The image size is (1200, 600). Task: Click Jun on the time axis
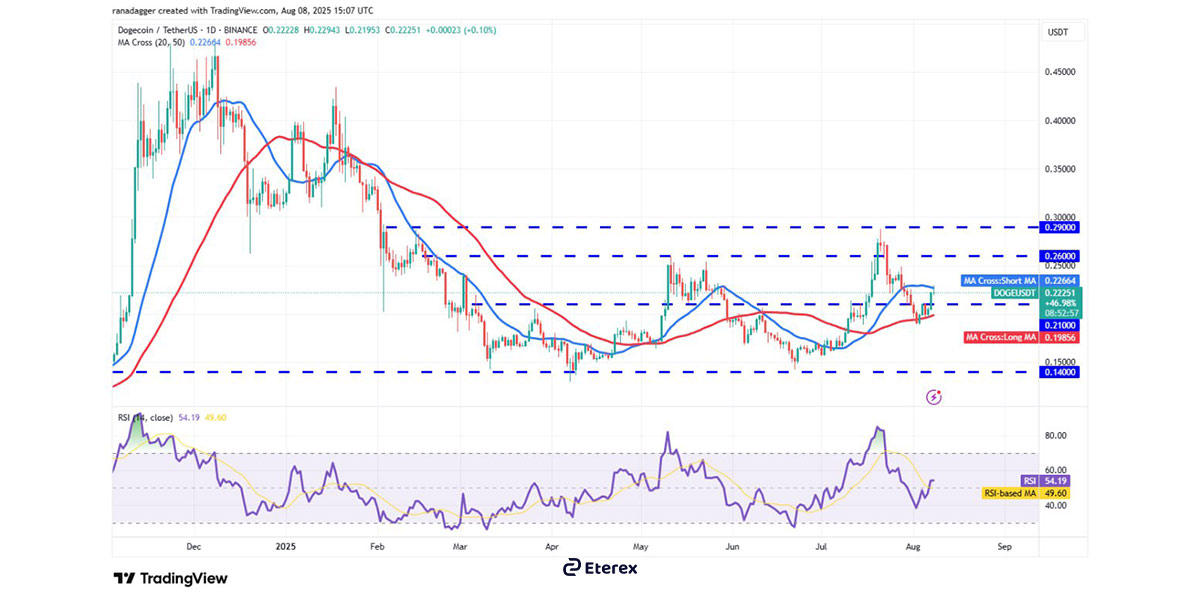(733, 547)
